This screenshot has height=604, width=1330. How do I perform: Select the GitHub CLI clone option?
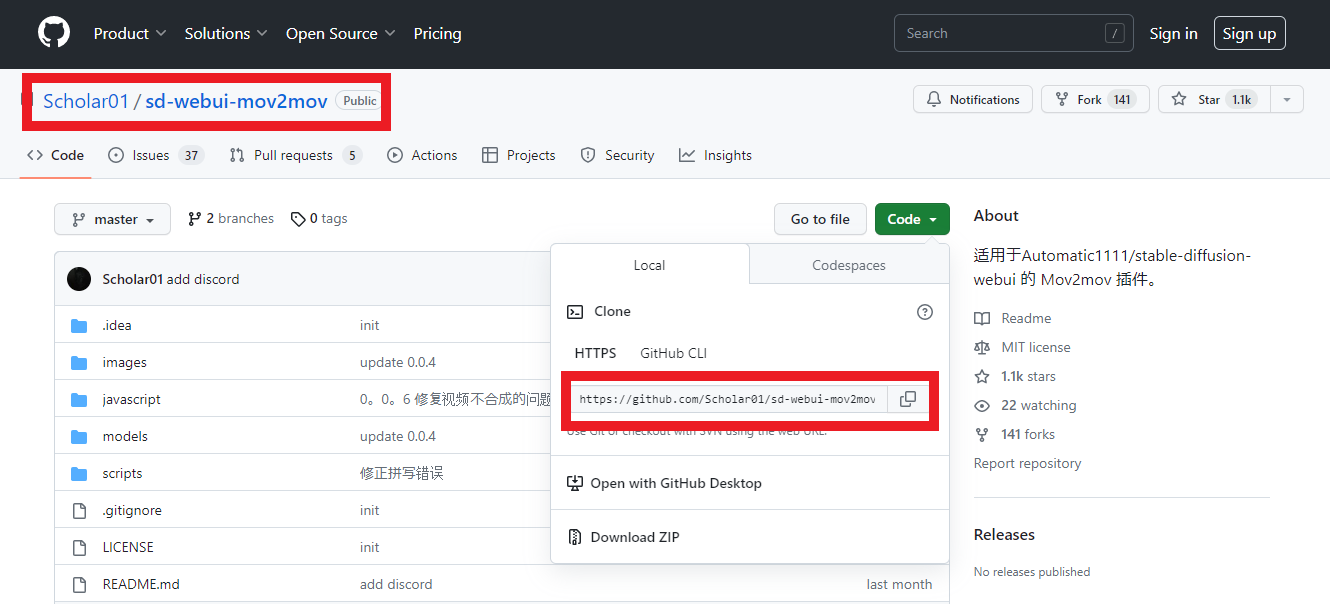tap(674, 353)
